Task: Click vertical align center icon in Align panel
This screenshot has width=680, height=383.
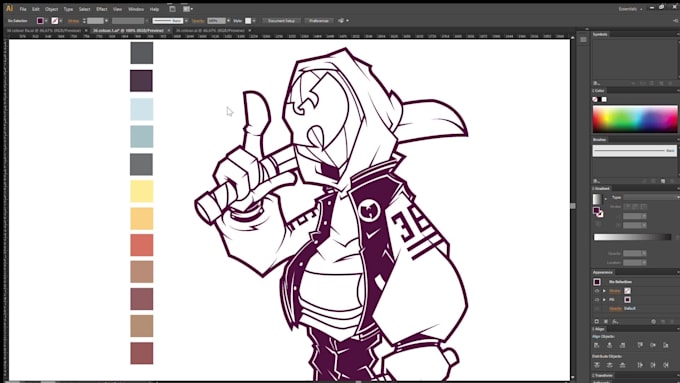Action: click(653, 345)
